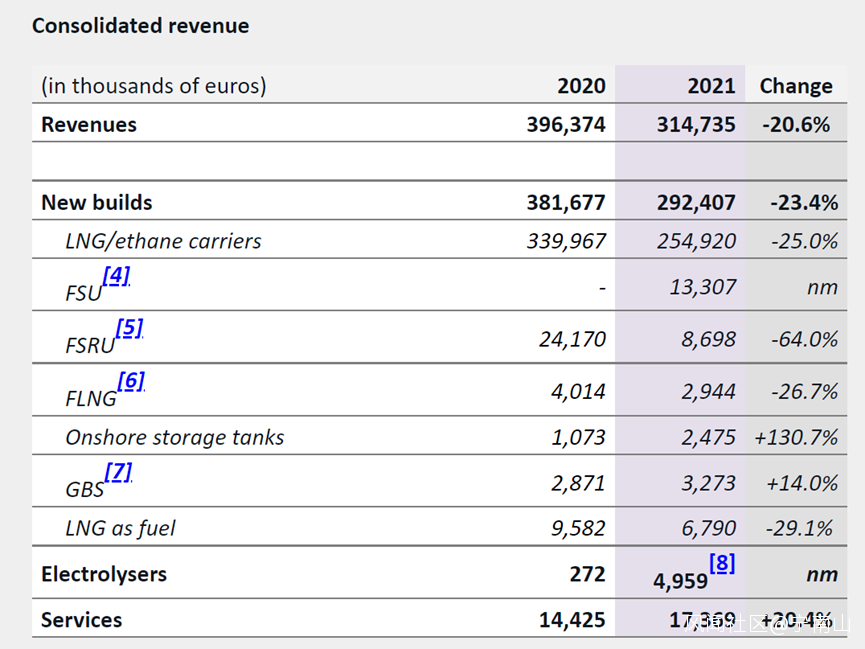
Task: Select the (in thousands of euros) header cell
Action: tap(154, 86)
